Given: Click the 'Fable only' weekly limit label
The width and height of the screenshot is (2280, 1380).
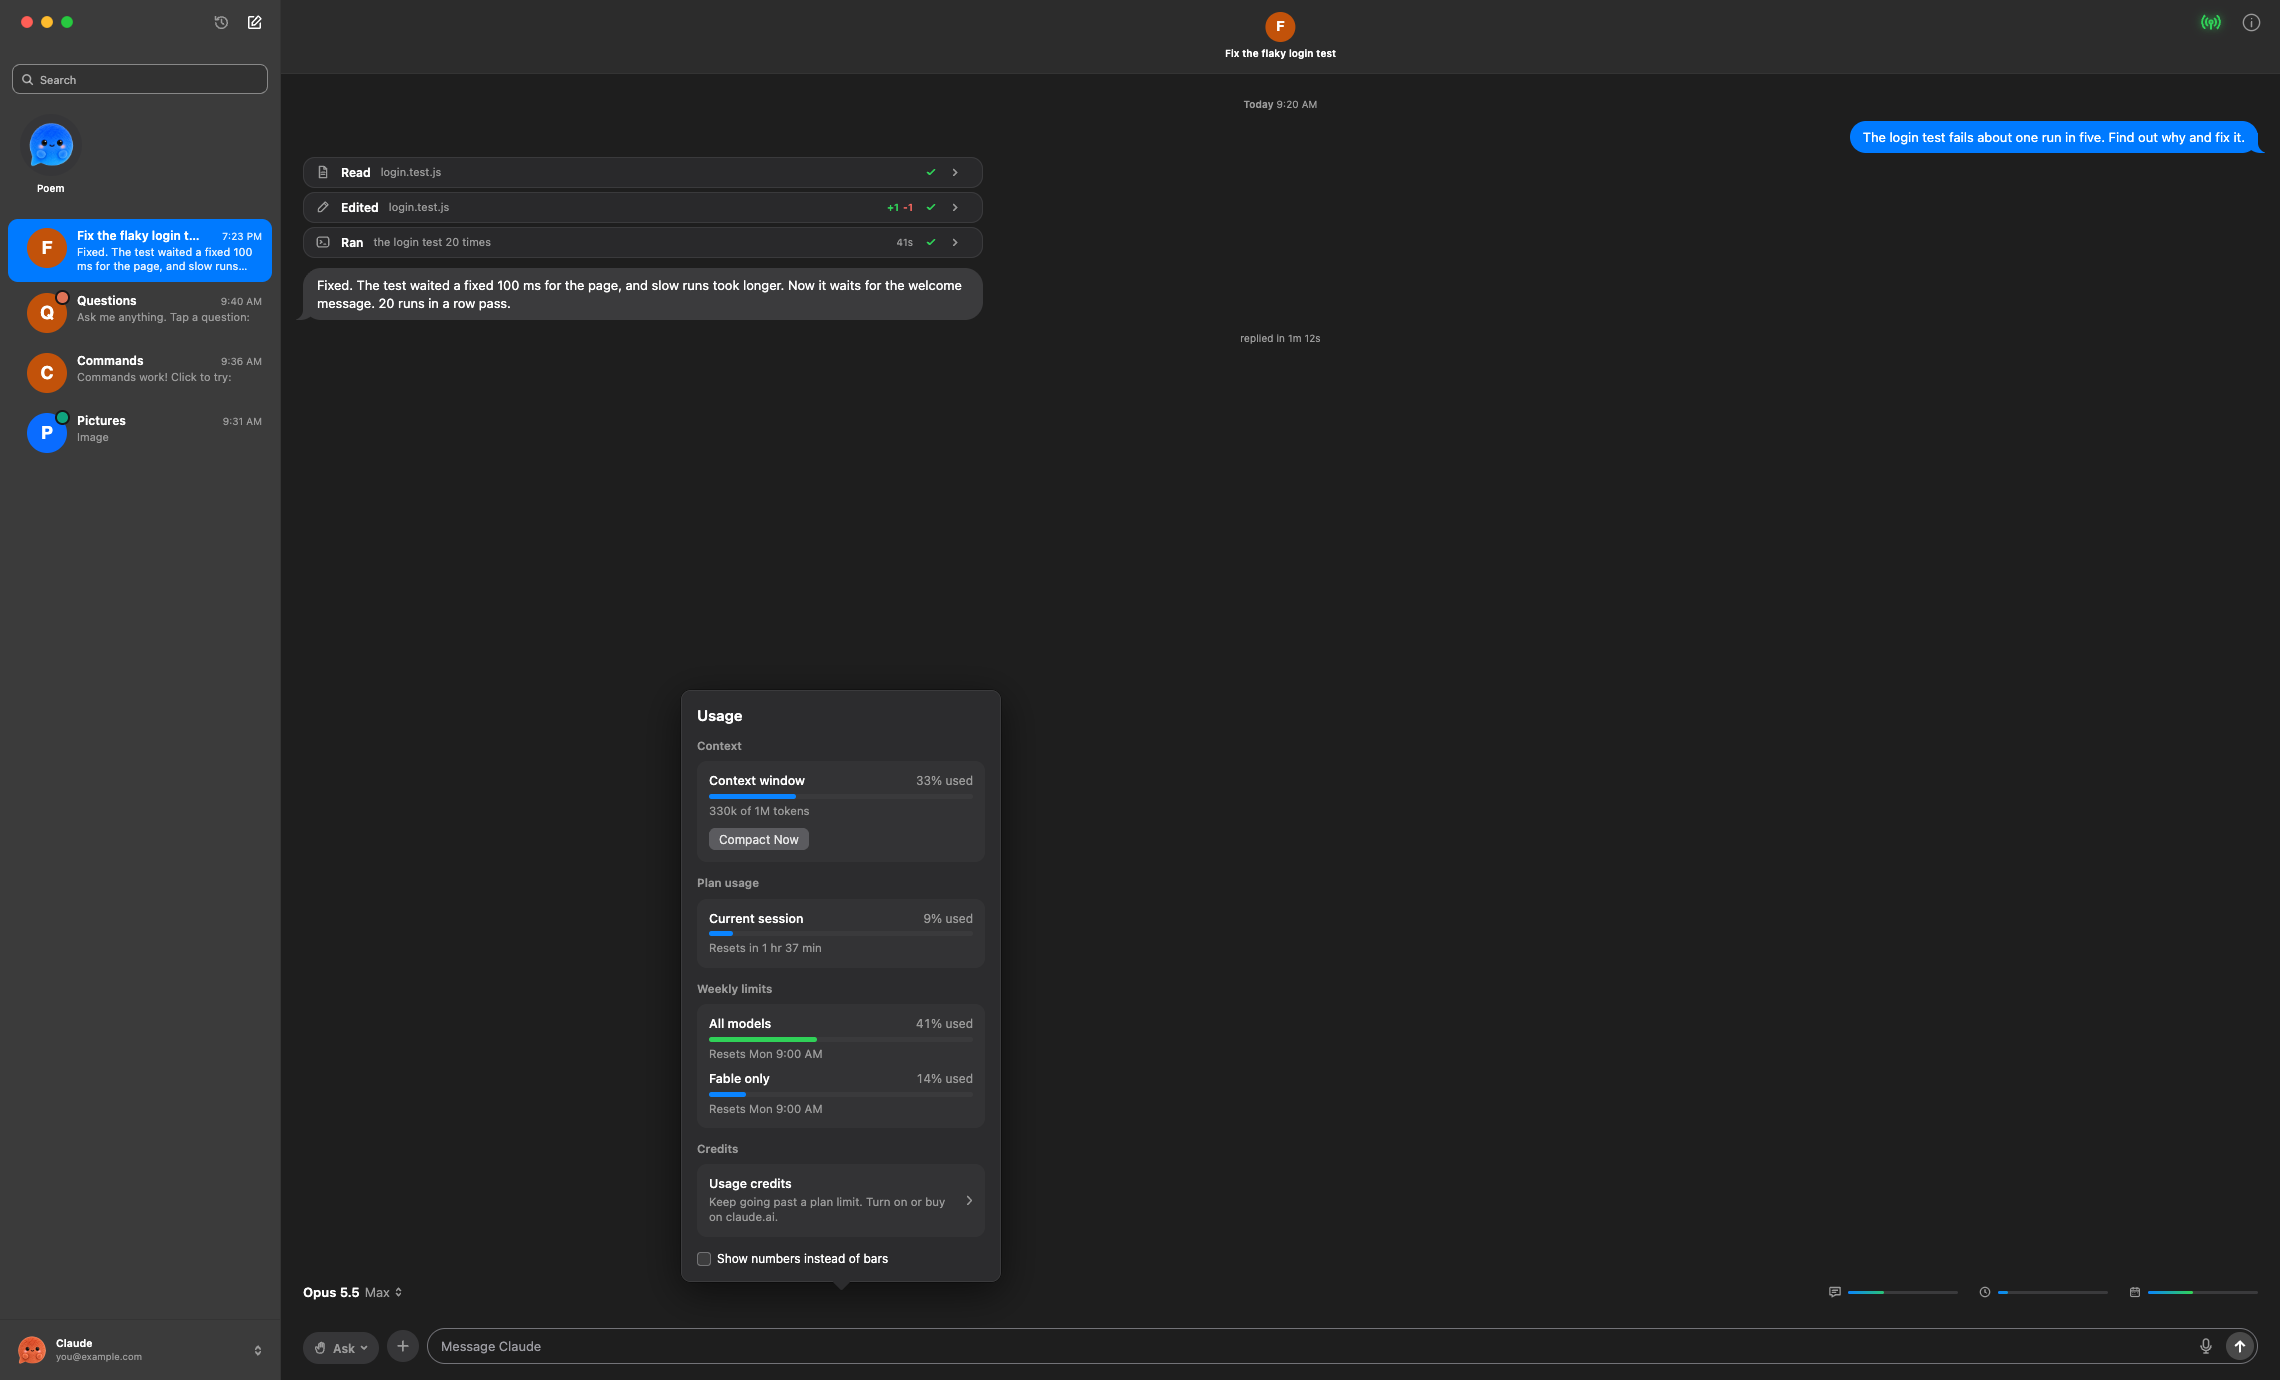Looking at the screenshot, I should pos(739,1078).
